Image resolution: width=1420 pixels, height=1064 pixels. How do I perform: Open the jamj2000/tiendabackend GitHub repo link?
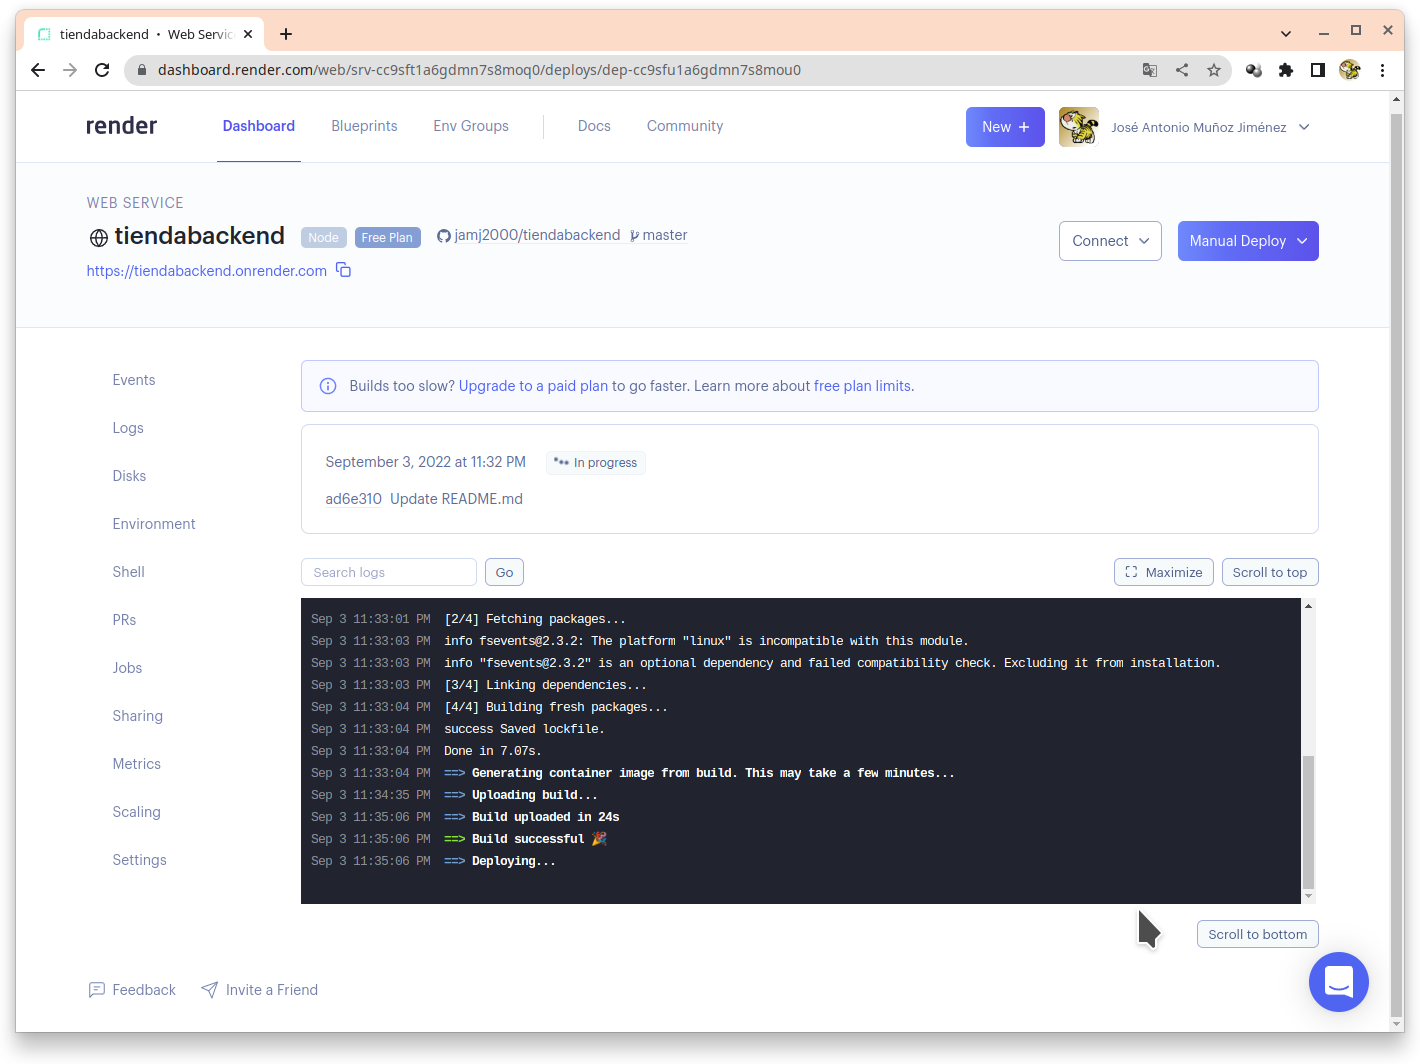tap(537, 235)
